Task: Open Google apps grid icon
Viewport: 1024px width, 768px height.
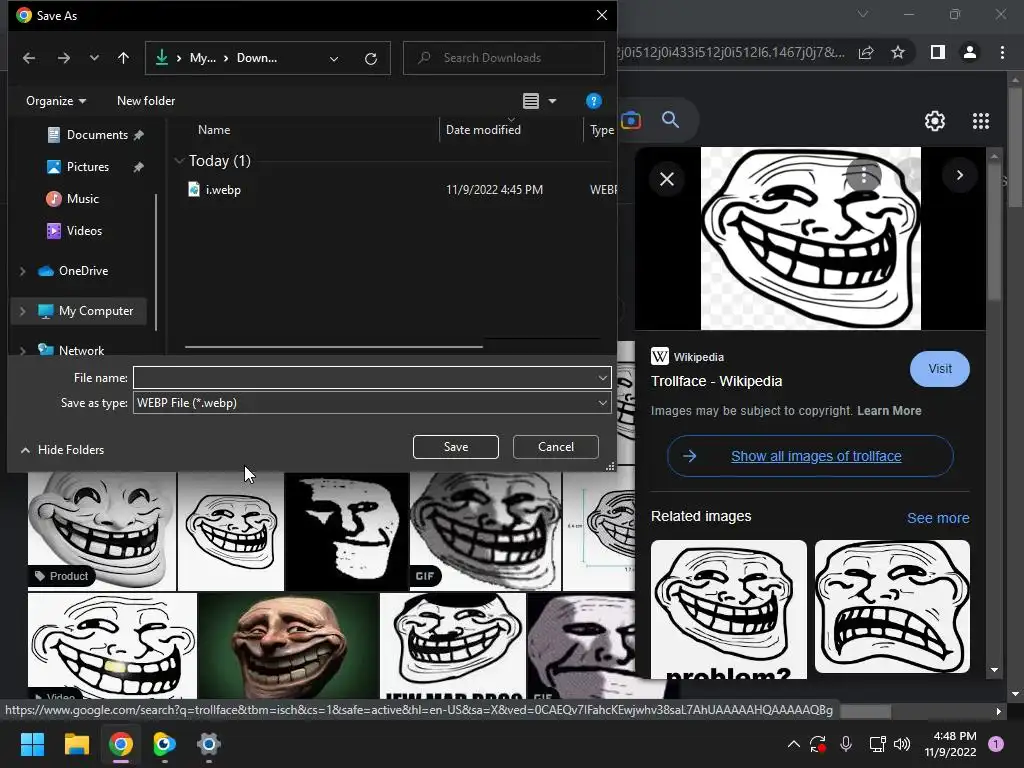Action: click(x=981, y=121)
